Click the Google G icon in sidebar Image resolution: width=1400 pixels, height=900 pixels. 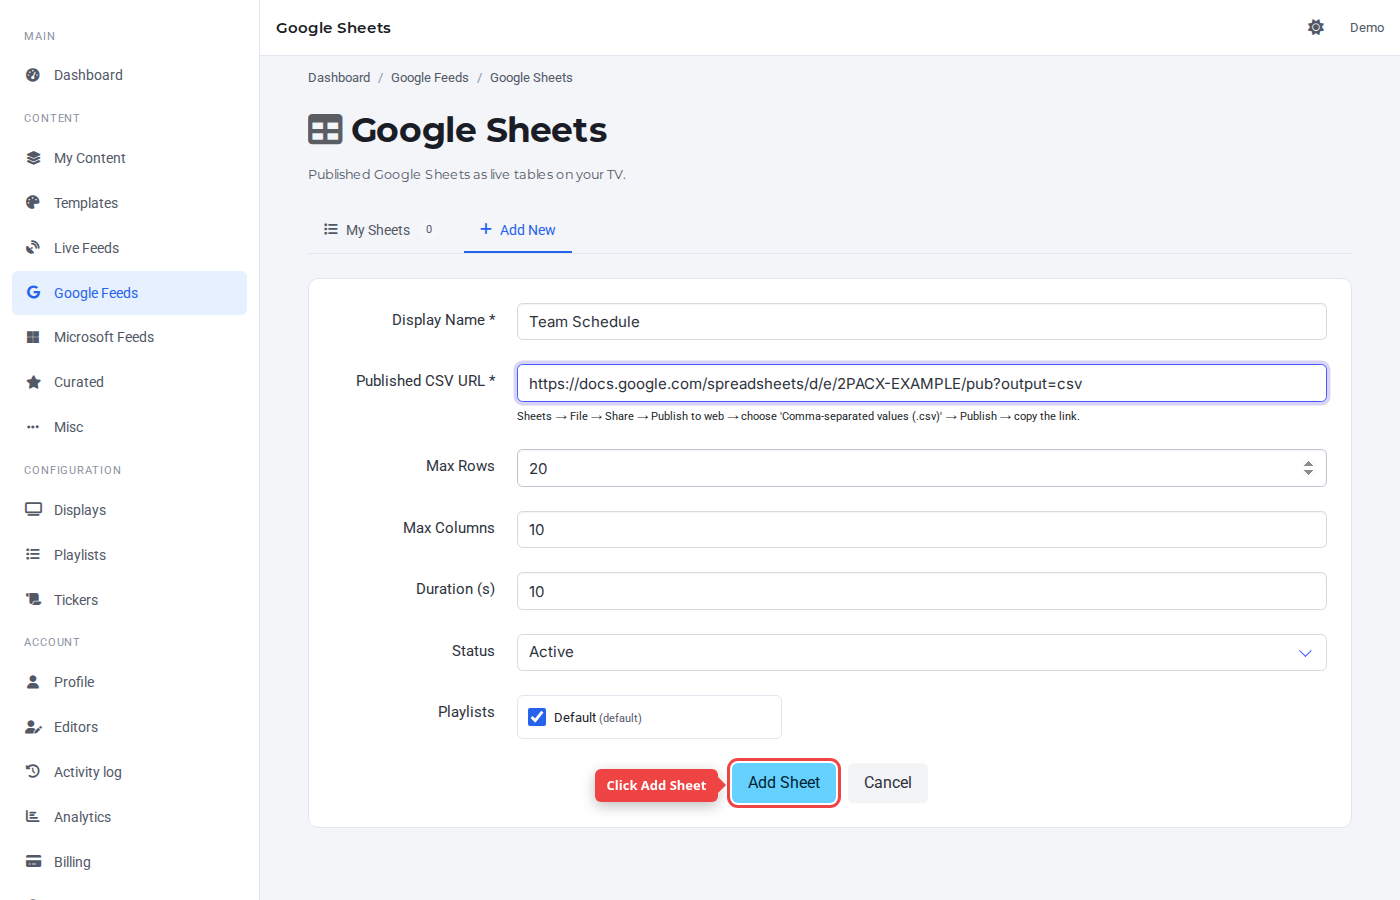tap(33, 293)
